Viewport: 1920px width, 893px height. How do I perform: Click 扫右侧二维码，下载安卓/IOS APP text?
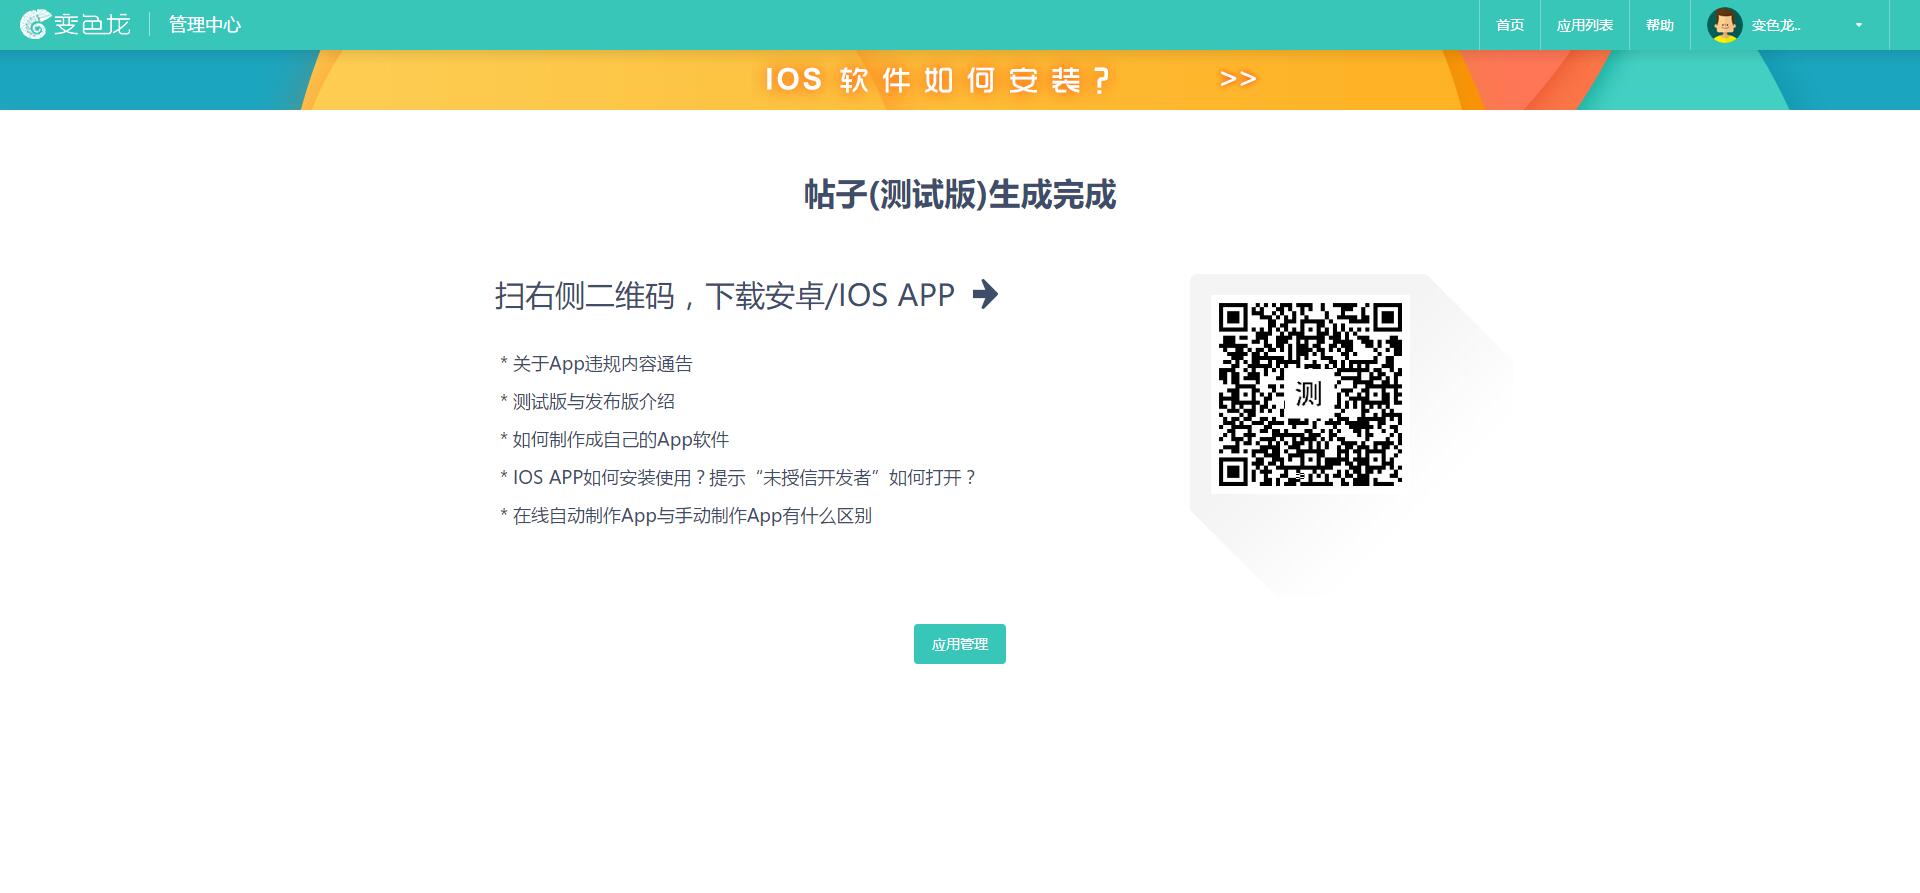click(725, 295)
